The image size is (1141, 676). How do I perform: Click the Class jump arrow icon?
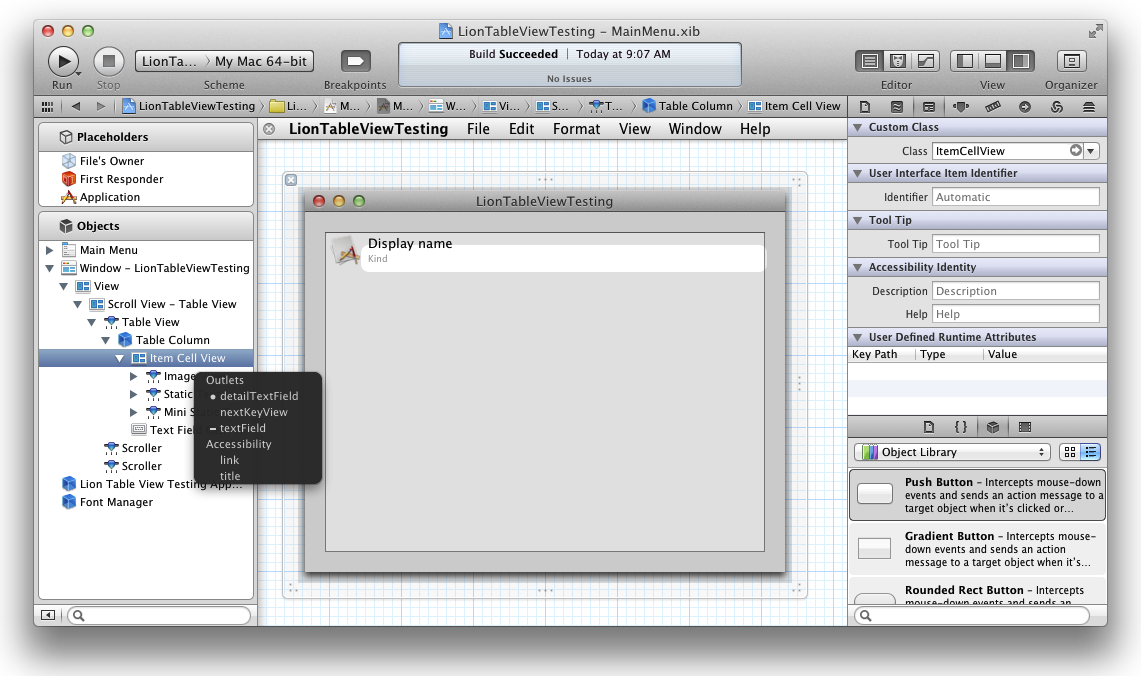pos(1076,150)
